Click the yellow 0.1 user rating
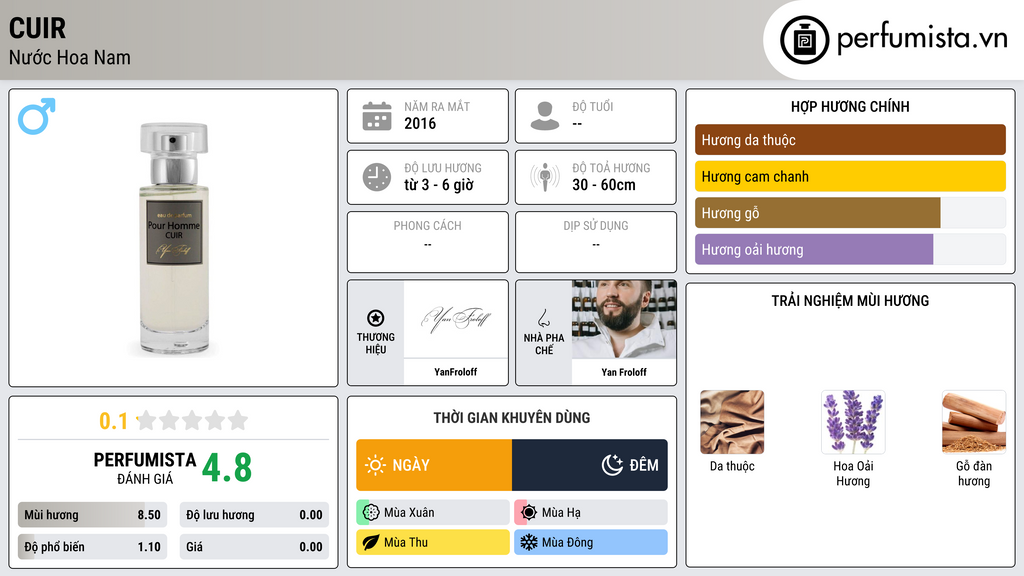Viewport: 1024px width, 576px height. [114, 421]
